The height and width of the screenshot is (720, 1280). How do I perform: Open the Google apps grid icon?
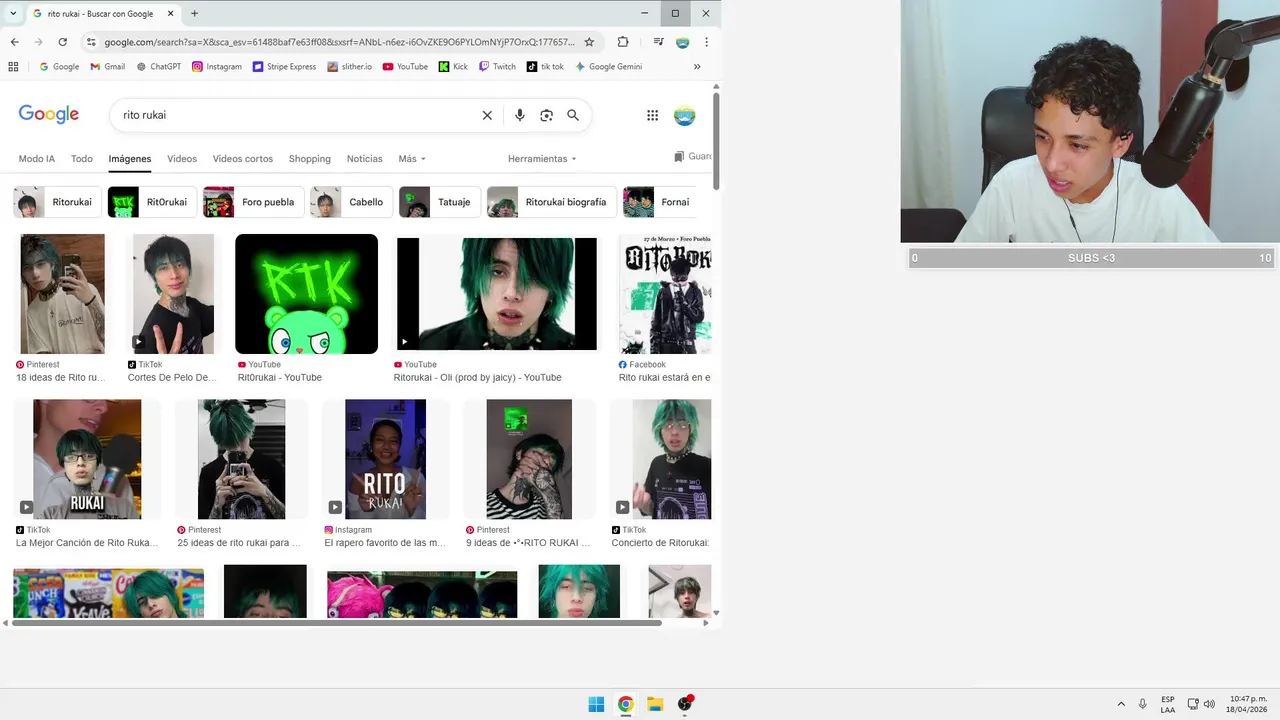point(652,115)
